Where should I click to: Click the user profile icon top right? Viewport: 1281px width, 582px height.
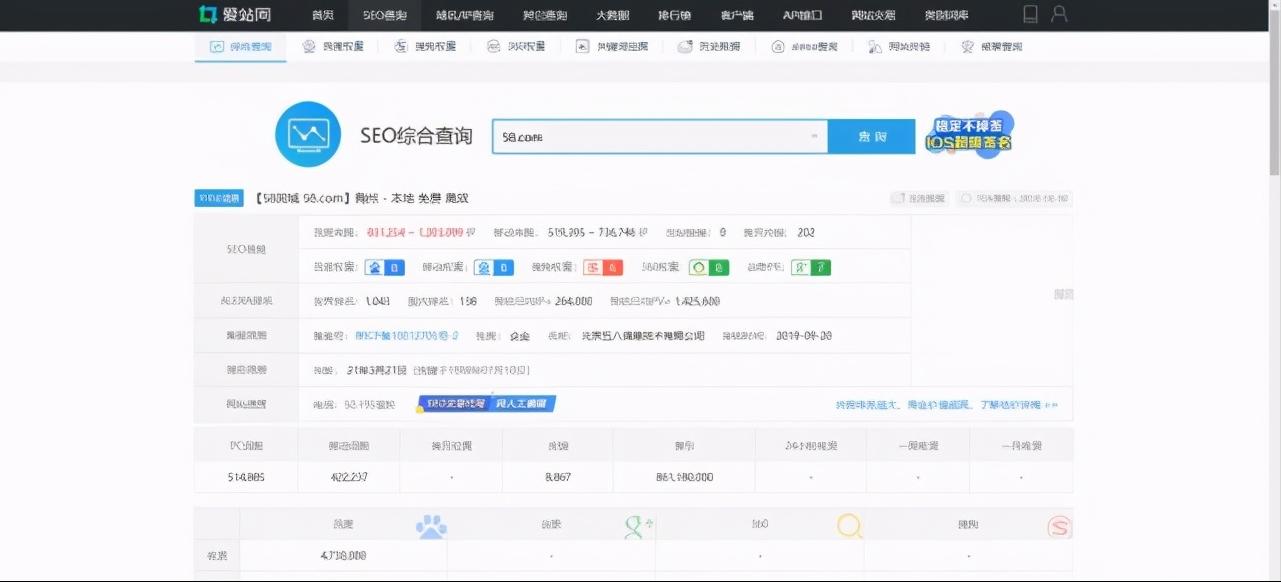coord(1059,14)
